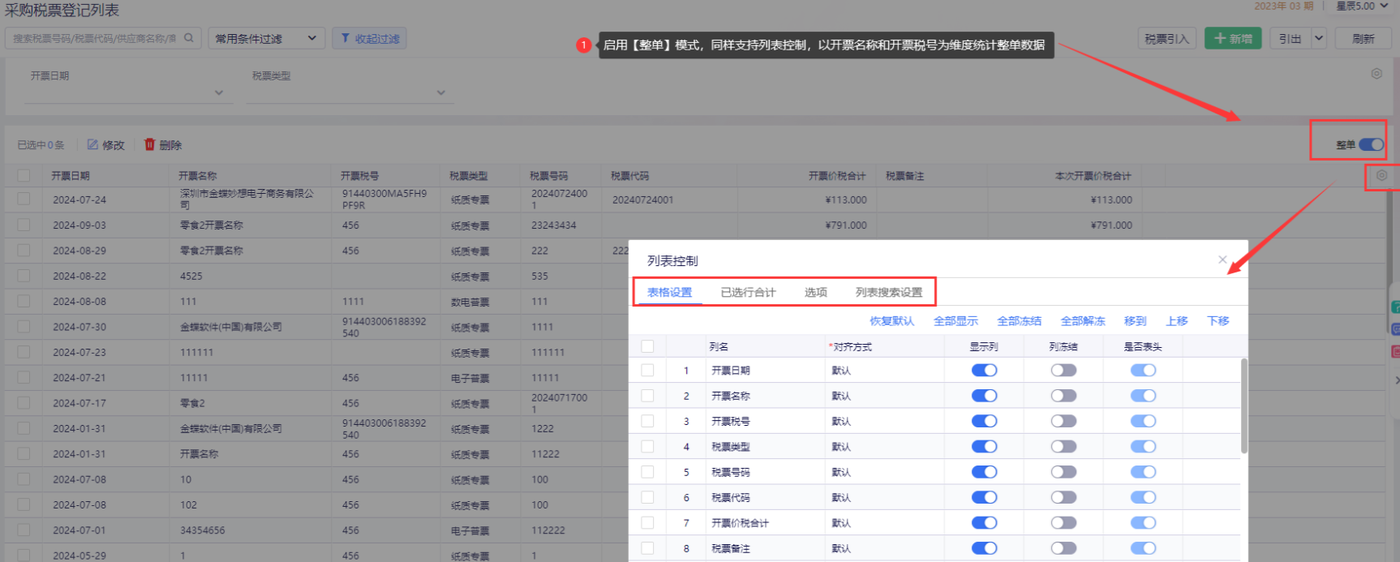Viewport: 1400px width, 562px height.
Task: Click the green 新增 plus button
Action: pos(1233,39)
